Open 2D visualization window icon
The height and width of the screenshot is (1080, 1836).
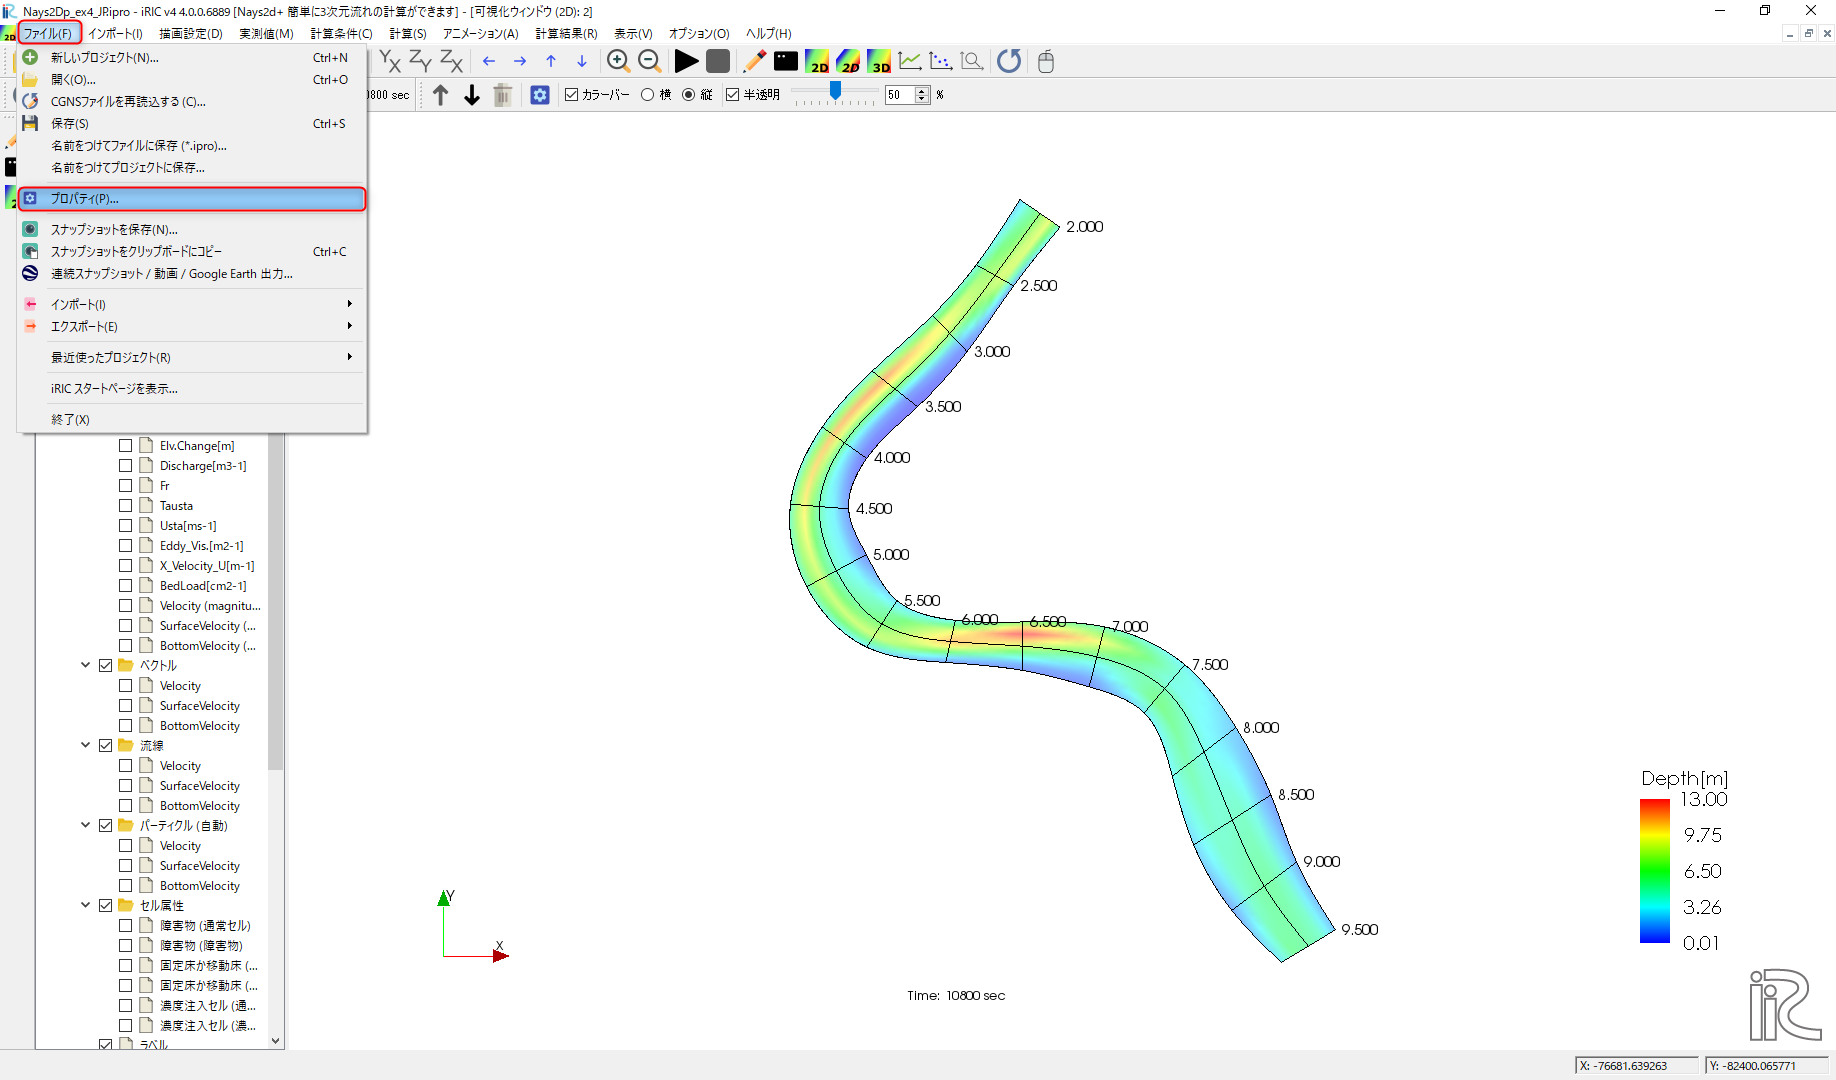(817, 61)
